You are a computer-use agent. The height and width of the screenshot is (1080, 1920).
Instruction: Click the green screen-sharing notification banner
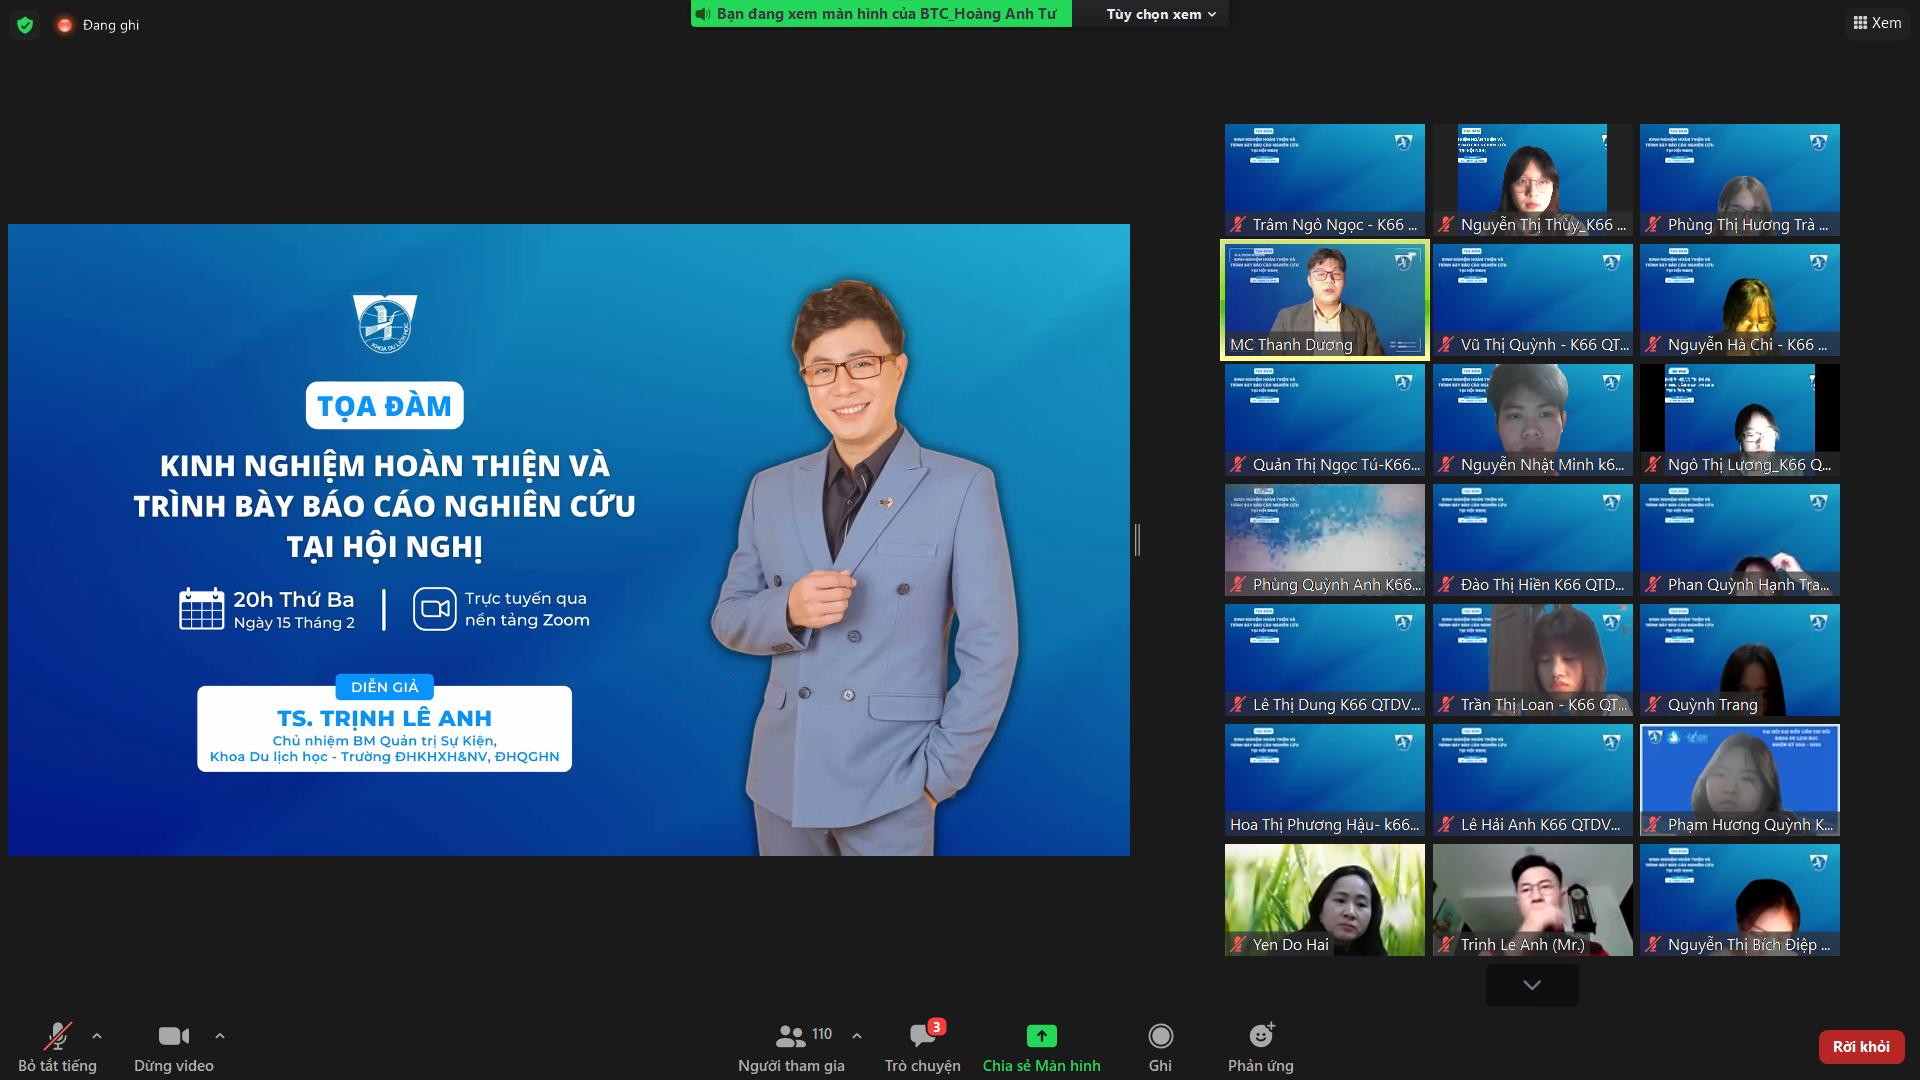pos(881,14)
